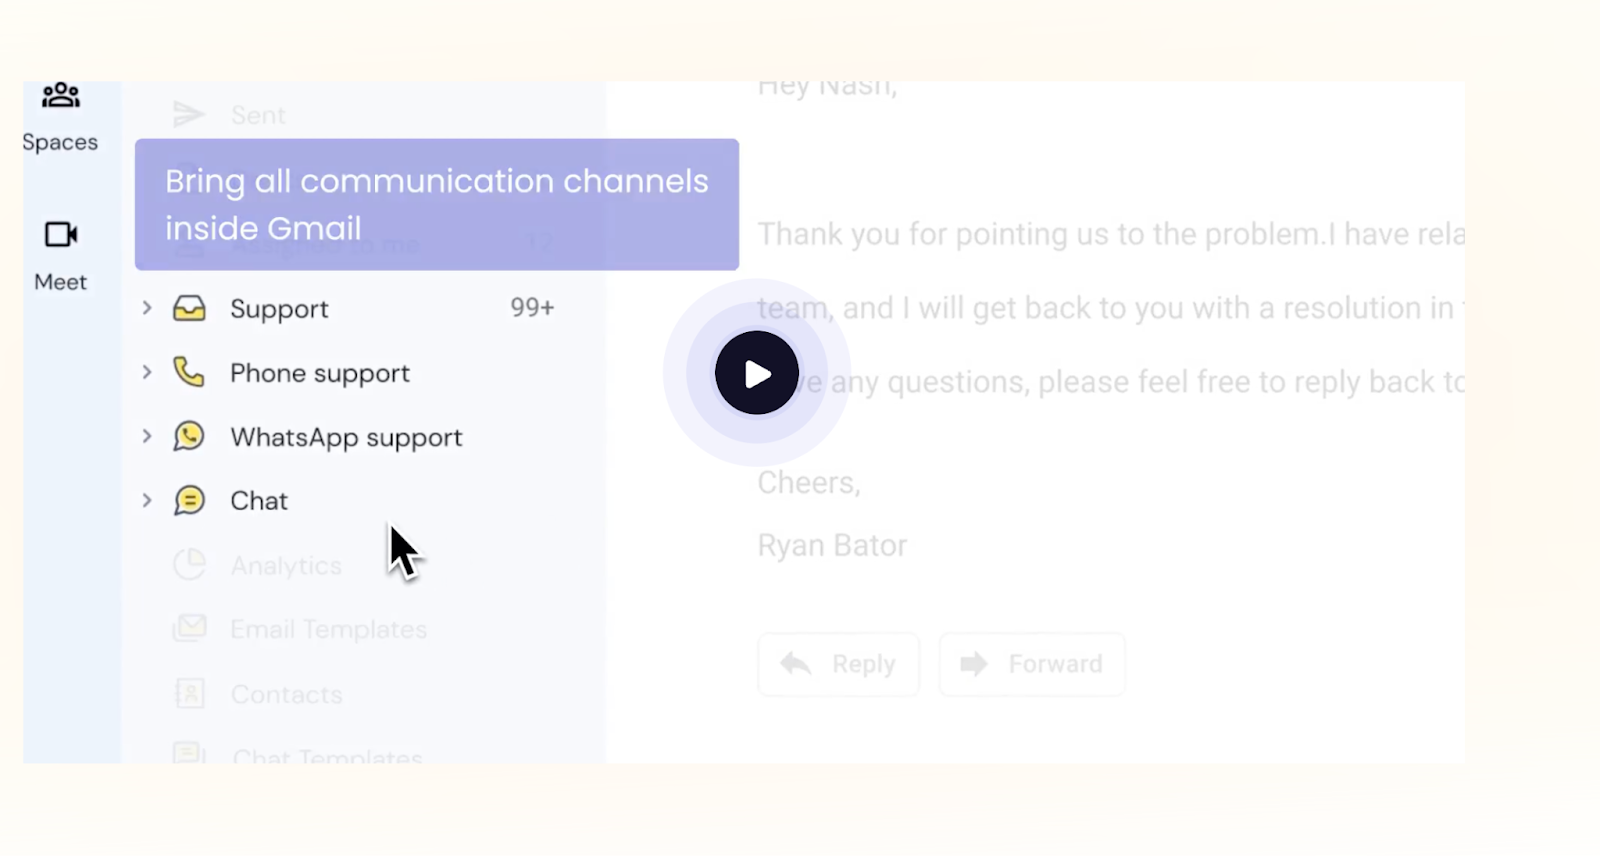Open the WhatsApp support label
The width and height of the screenshot is (1600, 856).
click(346, 437)
